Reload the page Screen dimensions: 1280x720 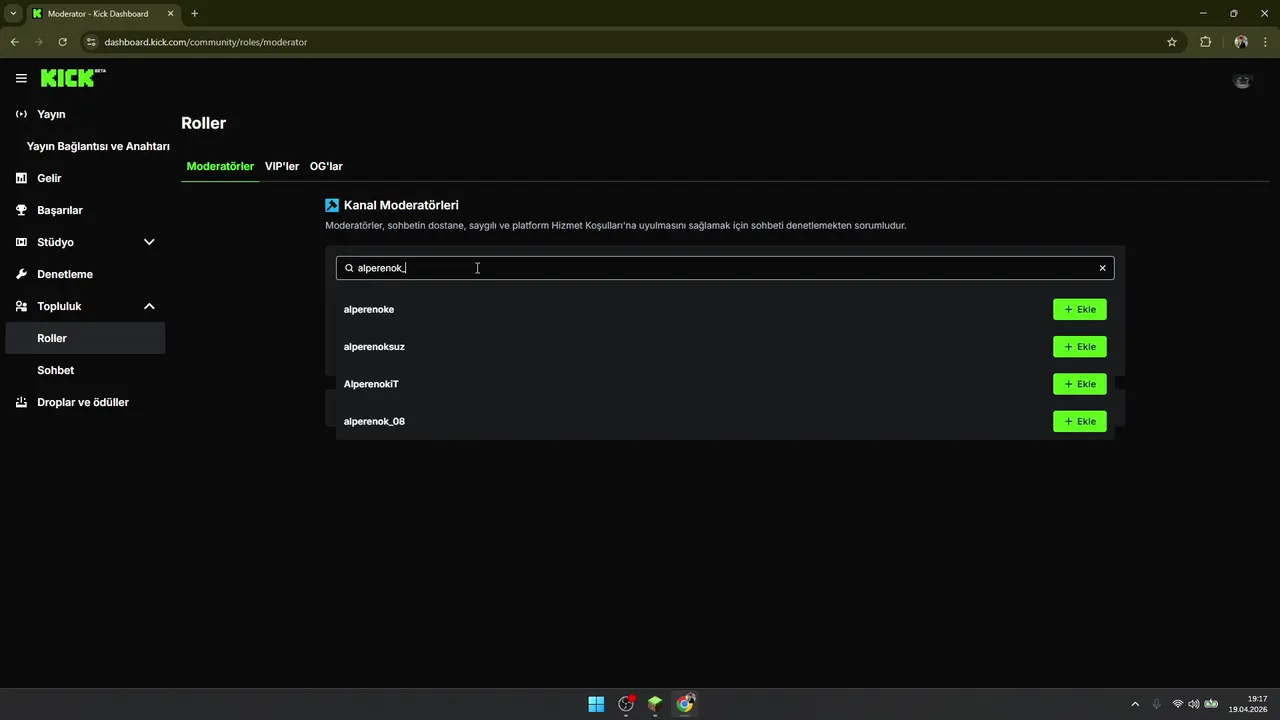tap(62, 42)
